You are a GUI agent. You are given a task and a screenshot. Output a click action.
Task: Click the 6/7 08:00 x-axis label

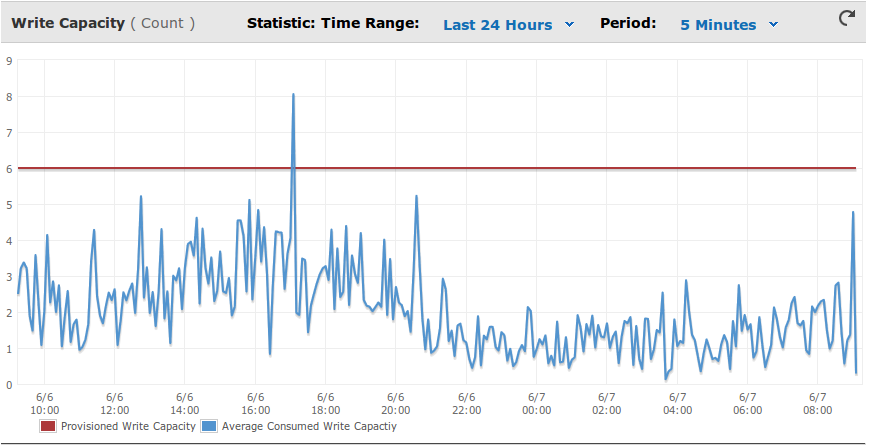tap(818, 404)
